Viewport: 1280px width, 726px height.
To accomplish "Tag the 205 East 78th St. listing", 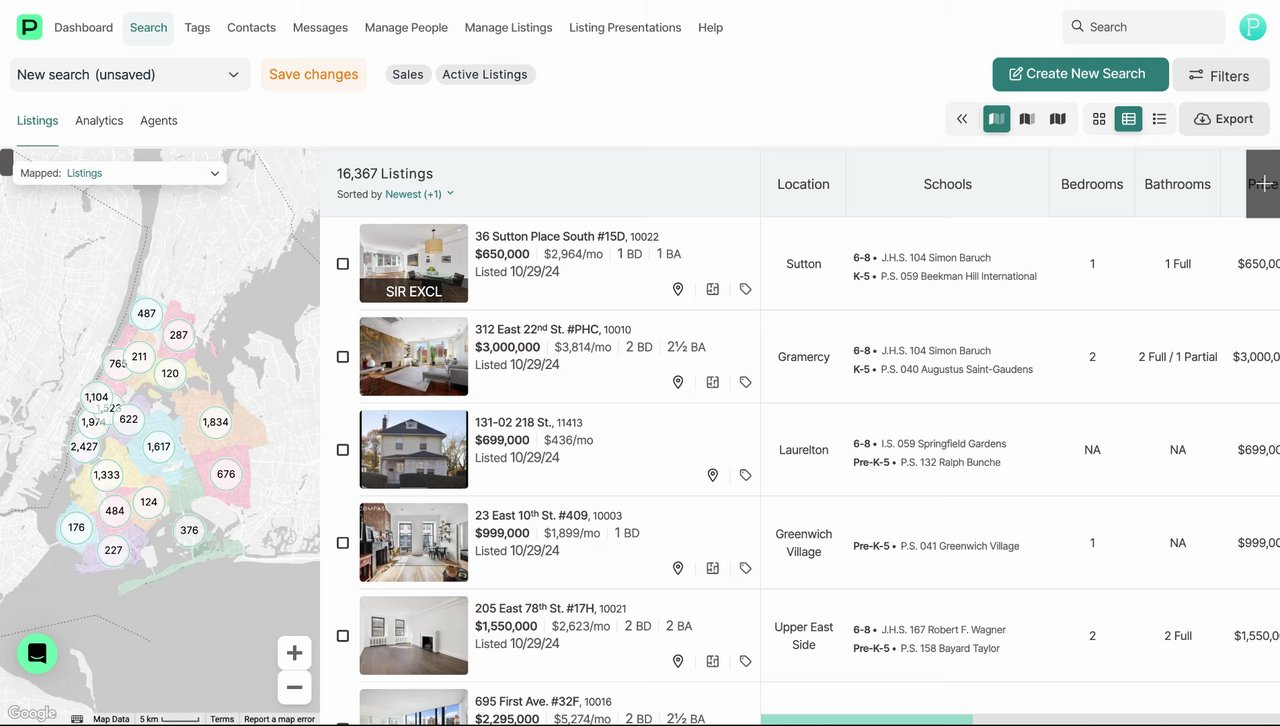I will point(746,661).
